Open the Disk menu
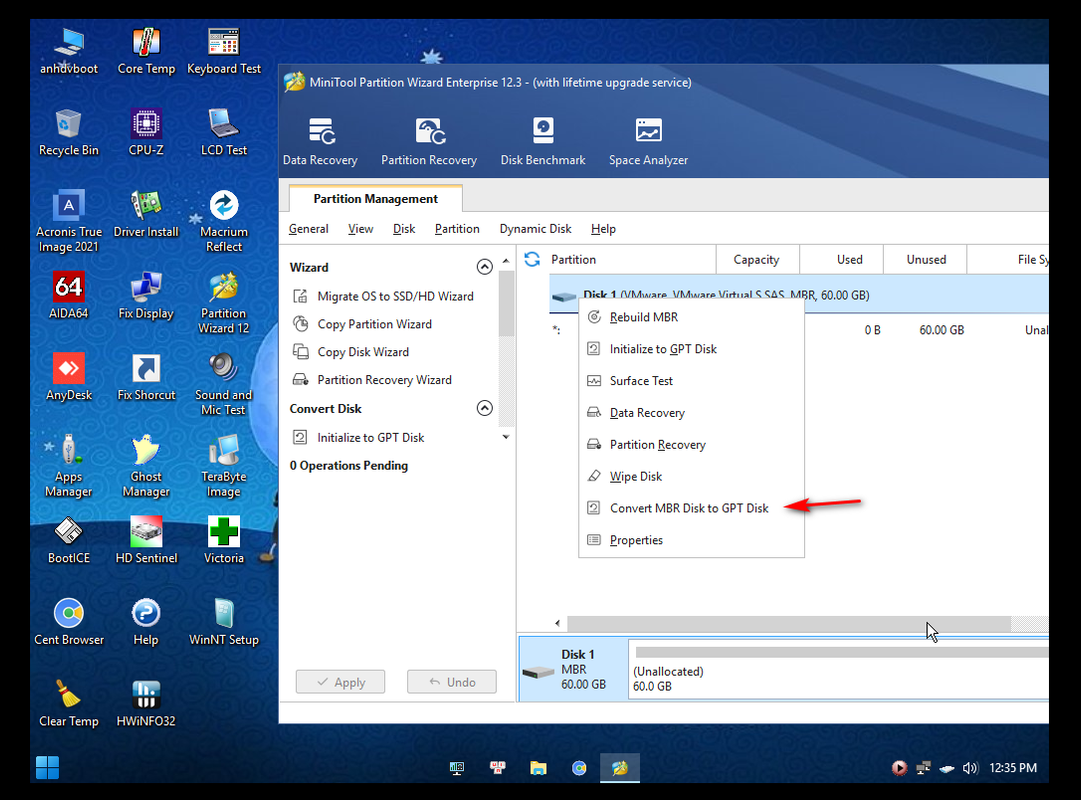 pos(404,229)
